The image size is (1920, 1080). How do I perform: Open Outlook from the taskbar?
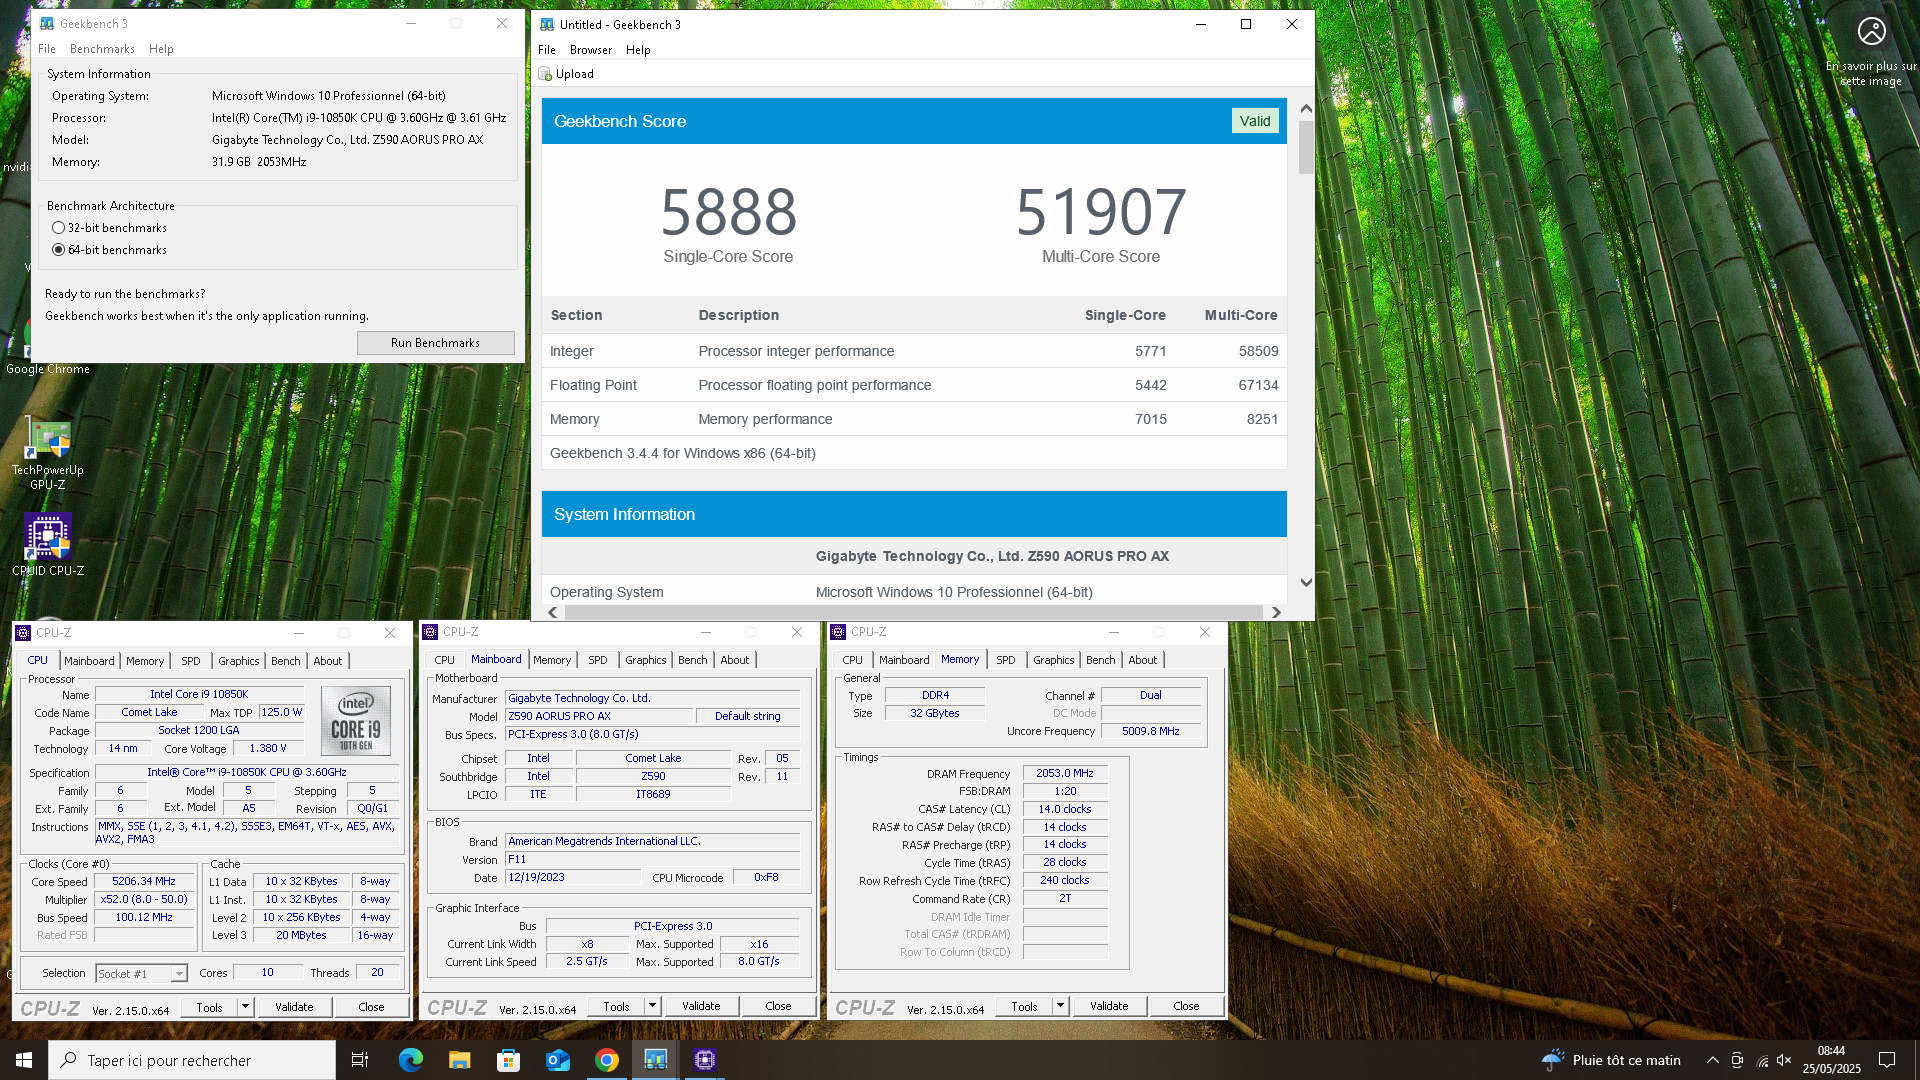coord(557,1060)
